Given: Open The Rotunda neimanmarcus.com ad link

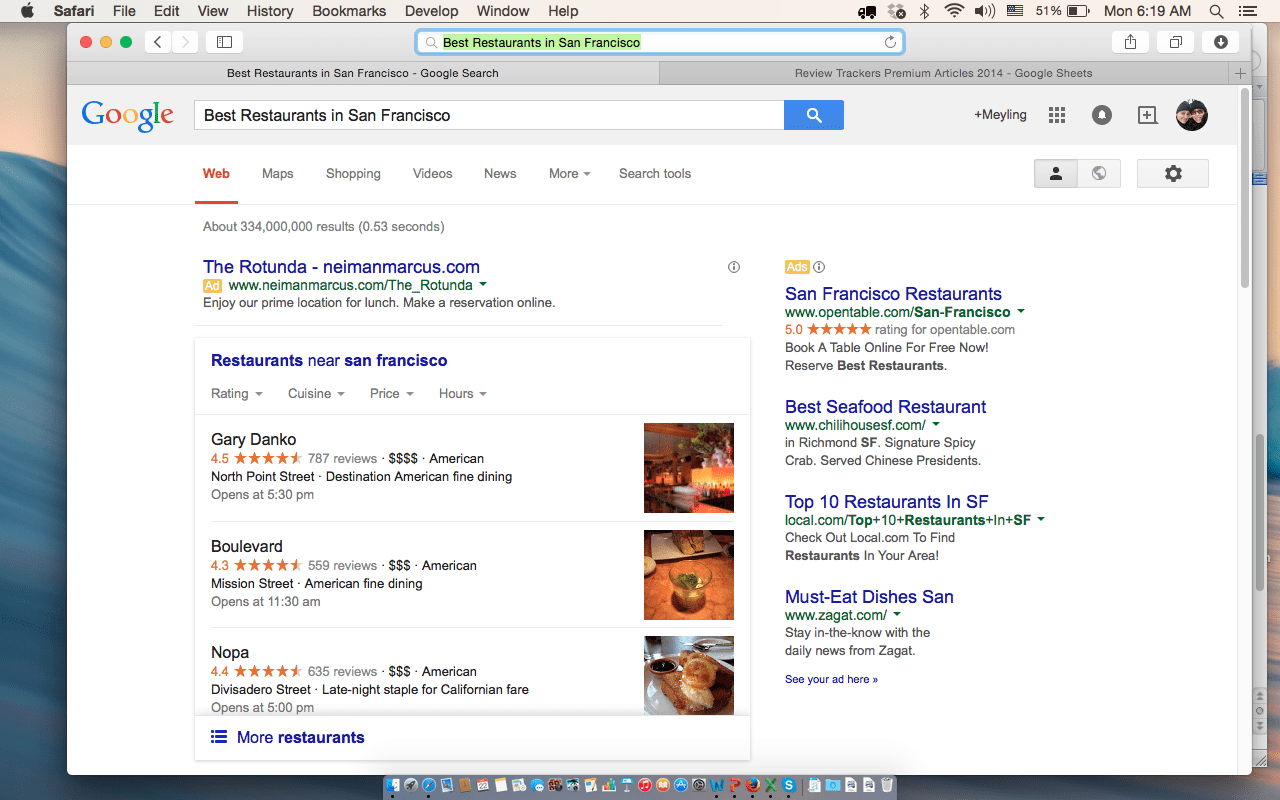Looking at the screenshot, I should coord(341,267).
